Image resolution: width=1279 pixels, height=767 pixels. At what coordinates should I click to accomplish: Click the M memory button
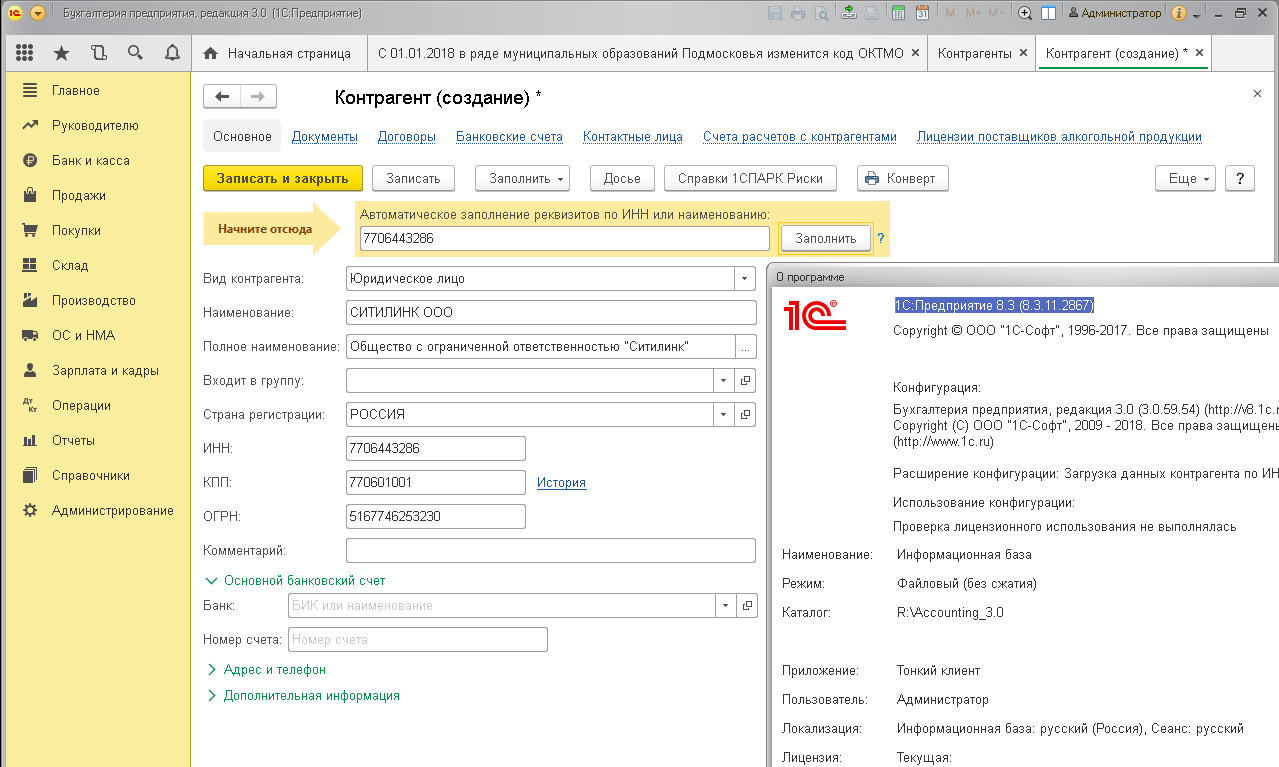(x=950, y=13)
